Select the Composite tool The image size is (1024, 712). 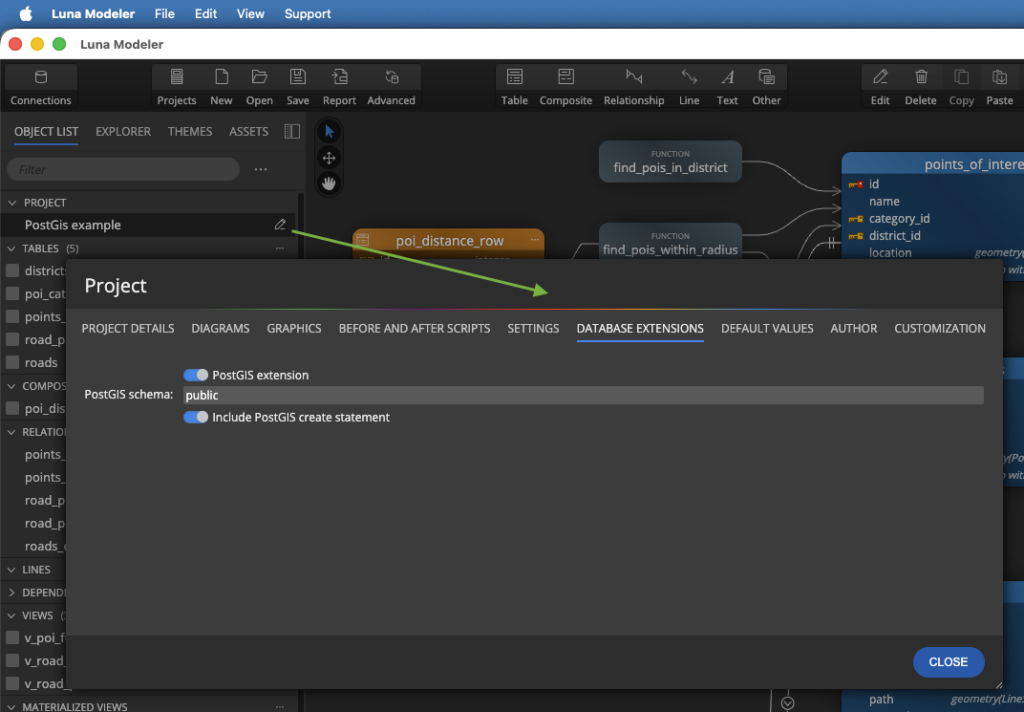(566, 85)
